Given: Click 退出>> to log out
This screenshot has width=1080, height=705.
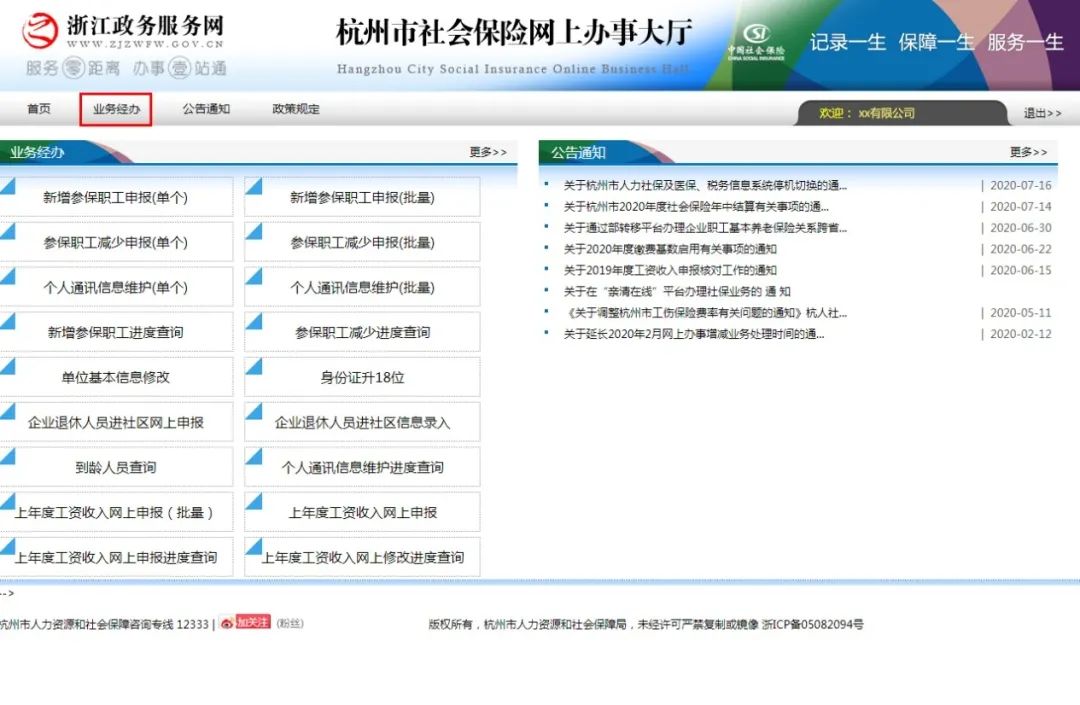Looking at the screenshot, I should tap(1042, 113).
